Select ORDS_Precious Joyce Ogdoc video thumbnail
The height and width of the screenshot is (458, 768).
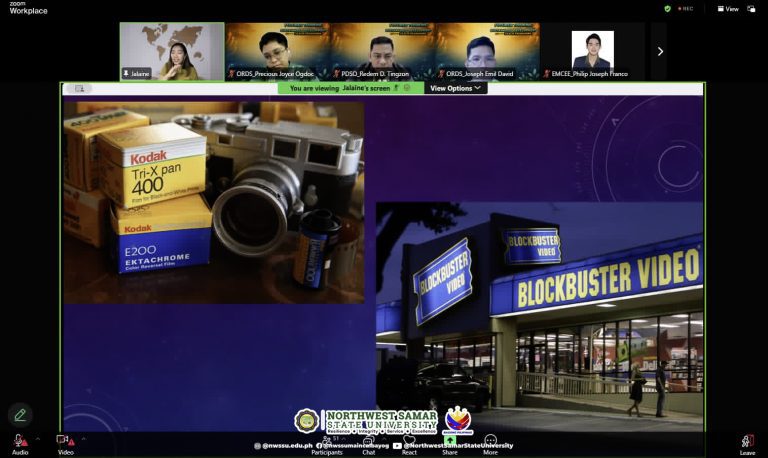pyautogui.click(x=277, y=51)
